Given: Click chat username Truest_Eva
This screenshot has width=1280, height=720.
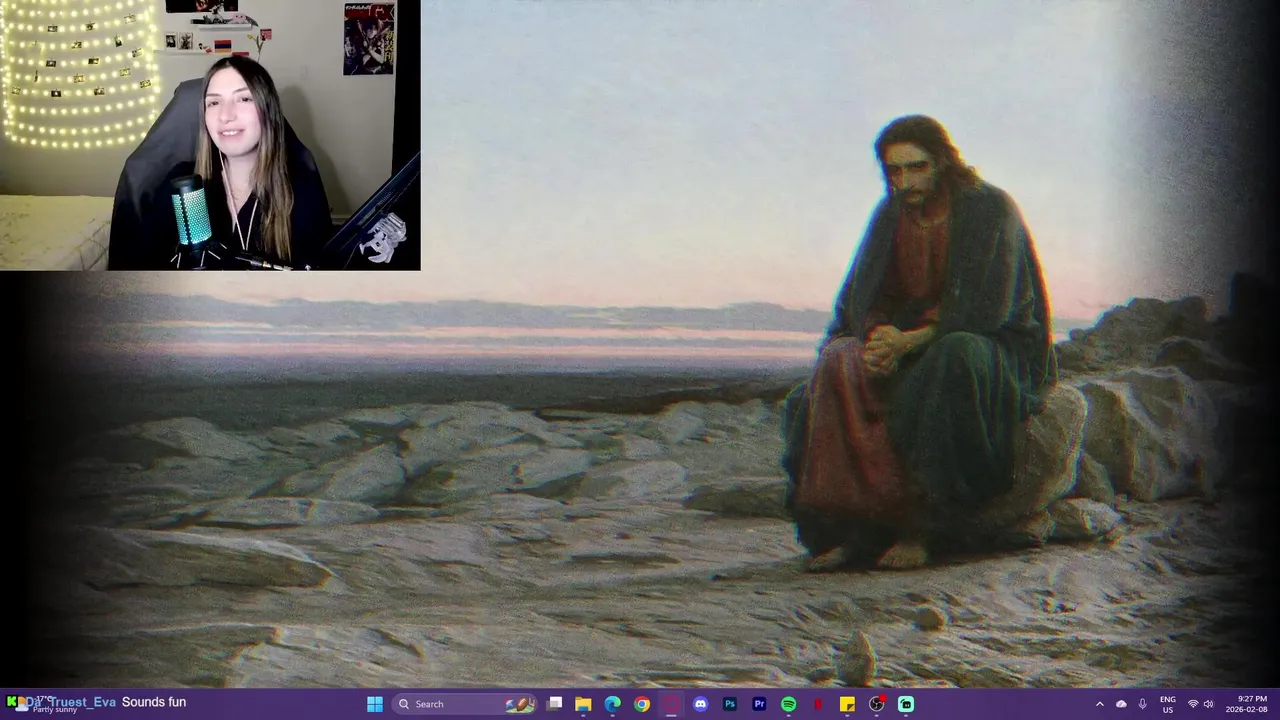Looking at the screenshot, I should (x=71, y=702).
